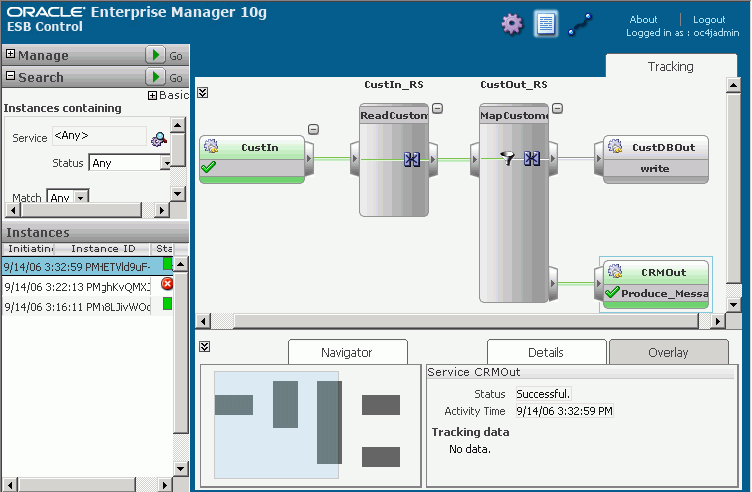
Task: Click the filter funnel icon in MapCustomer
Action: pos(507,157)
